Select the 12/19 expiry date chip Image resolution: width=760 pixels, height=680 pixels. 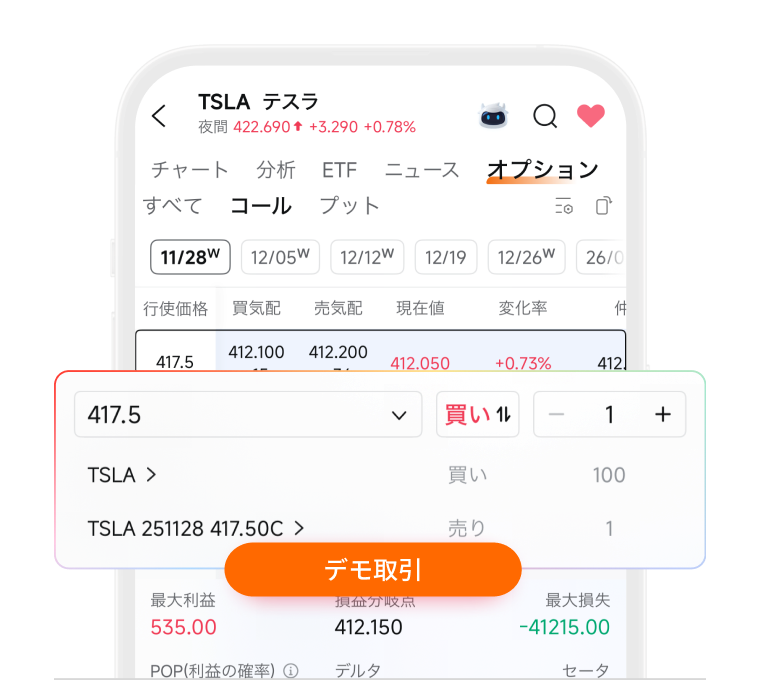[445, 257]
